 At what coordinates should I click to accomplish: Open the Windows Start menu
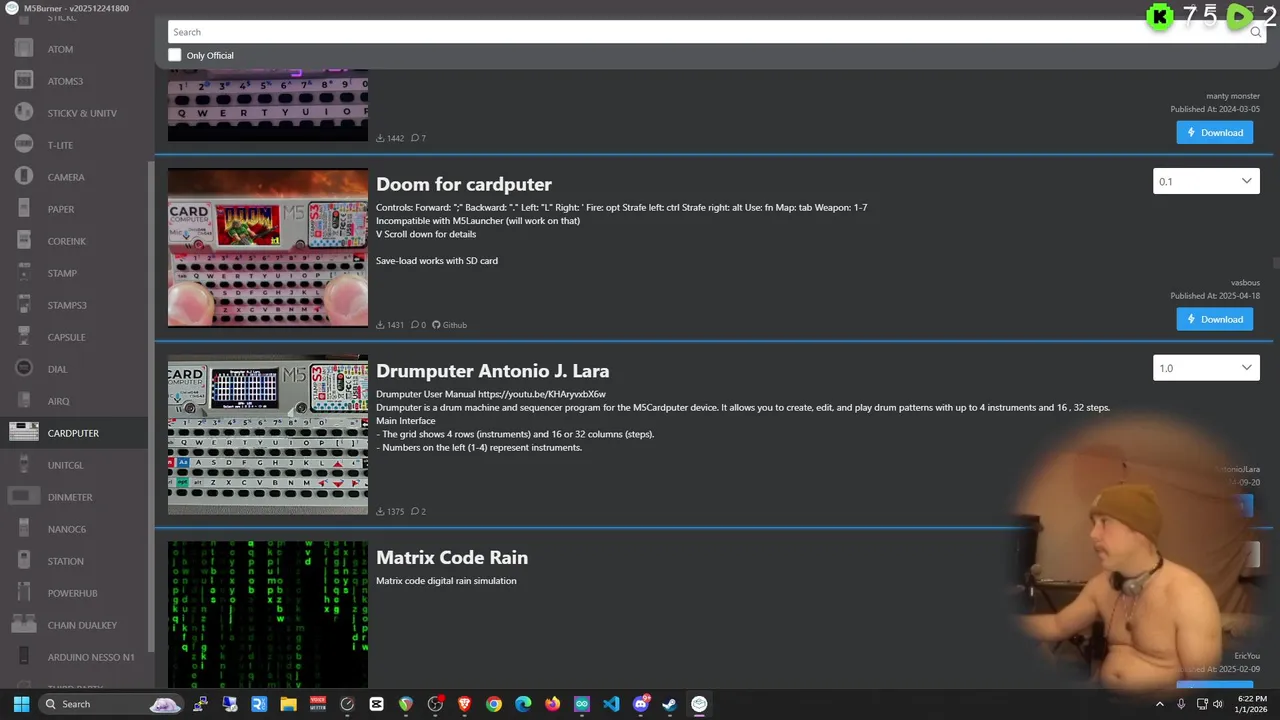point(21,704)
